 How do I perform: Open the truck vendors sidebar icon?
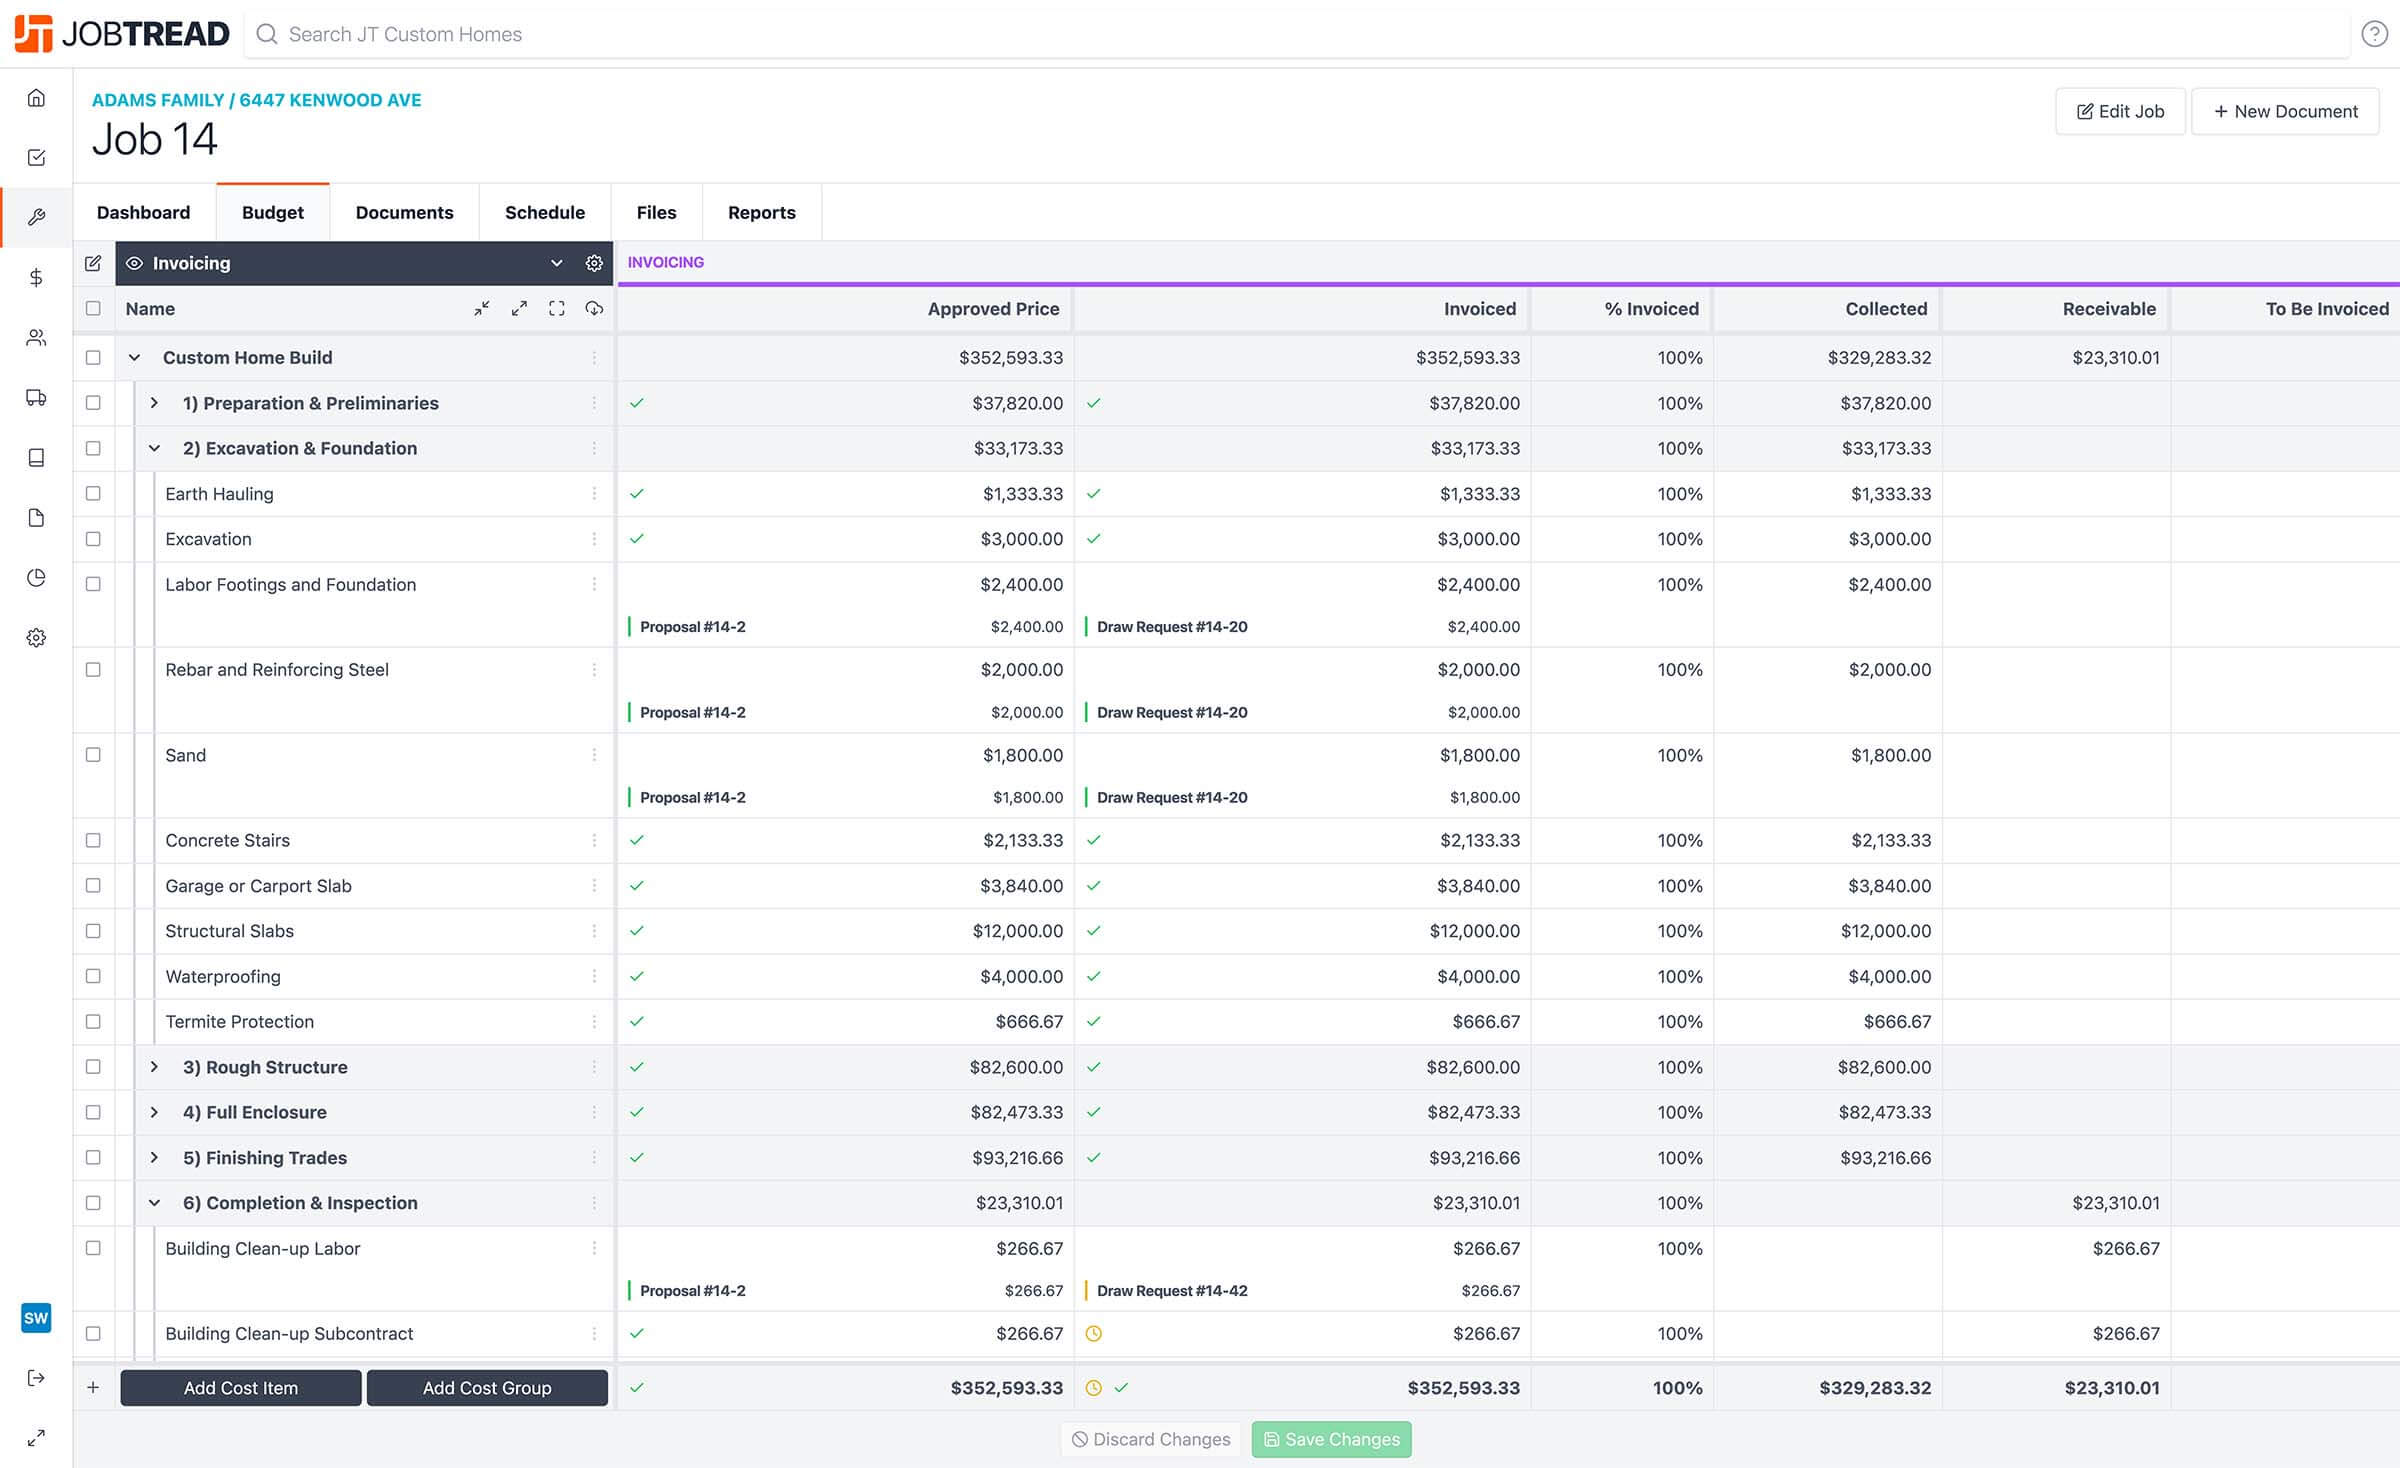coord(36,398)
